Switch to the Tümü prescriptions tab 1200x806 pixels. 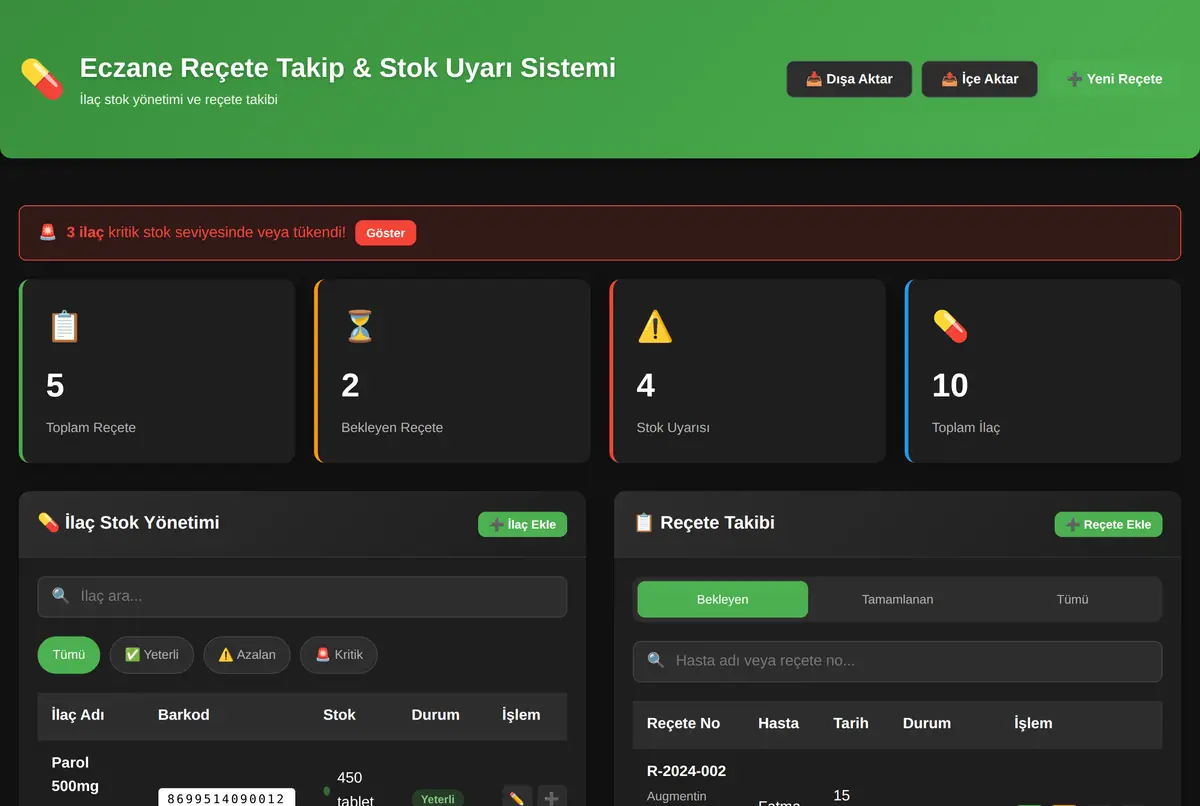(x=1072, y=599)
